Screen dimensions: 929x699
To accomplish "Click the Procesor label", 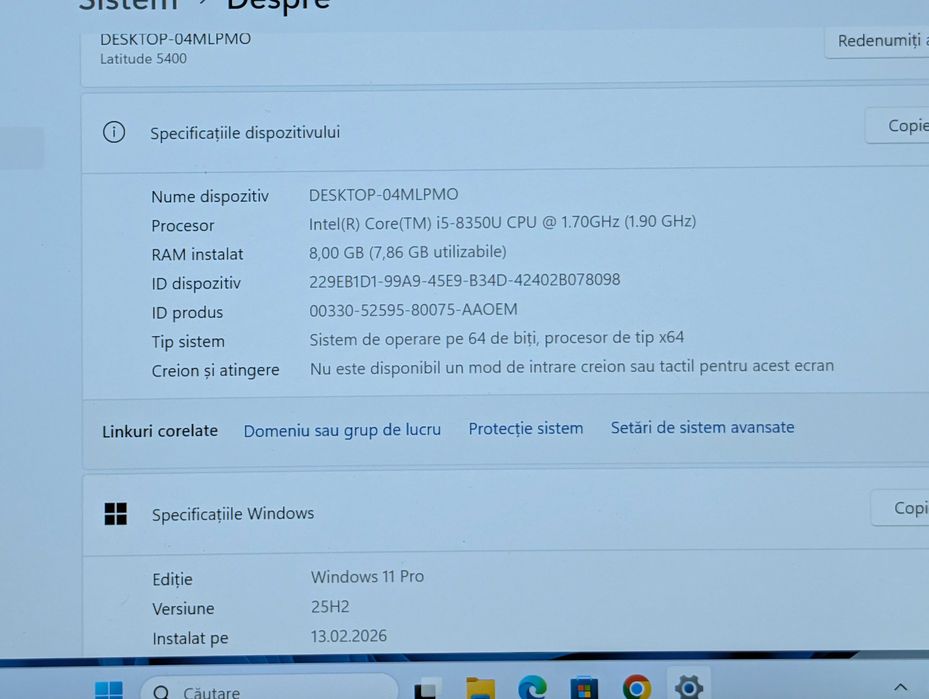I will pyautogui.click(x=182, y=226).
